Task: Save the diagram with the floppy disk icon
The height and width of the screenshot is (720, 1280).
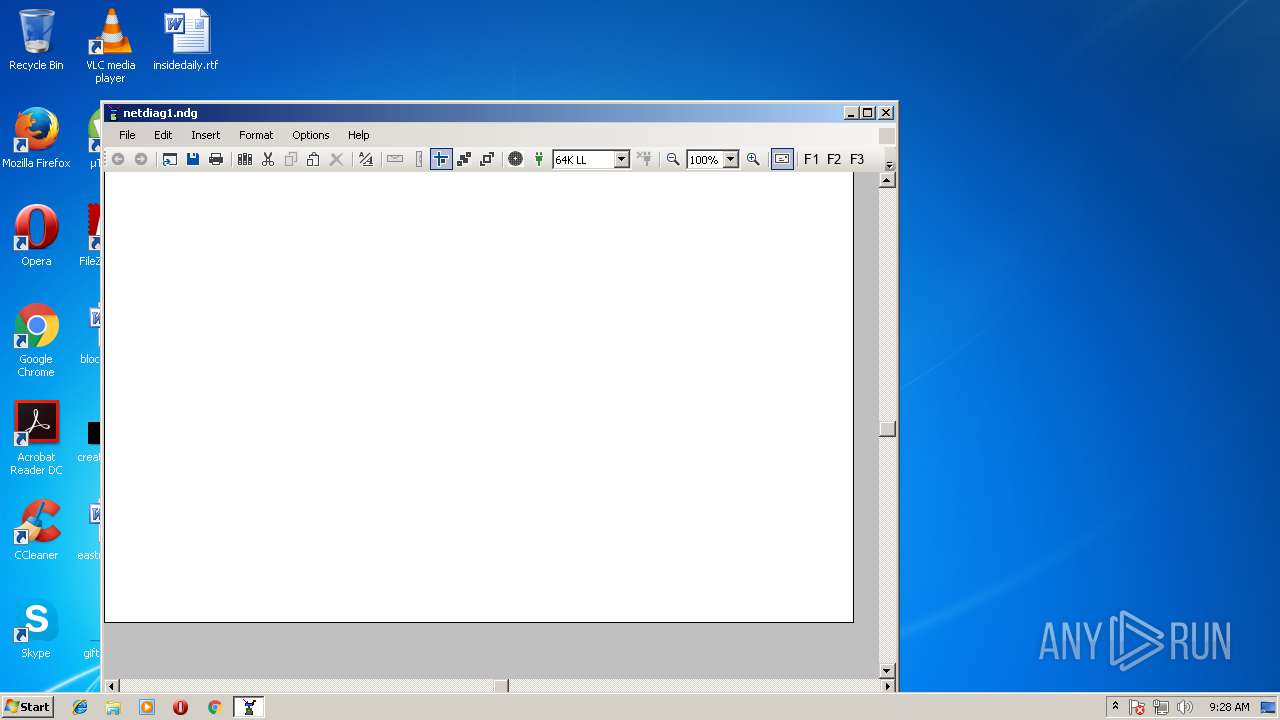Action: click(193, 159)
